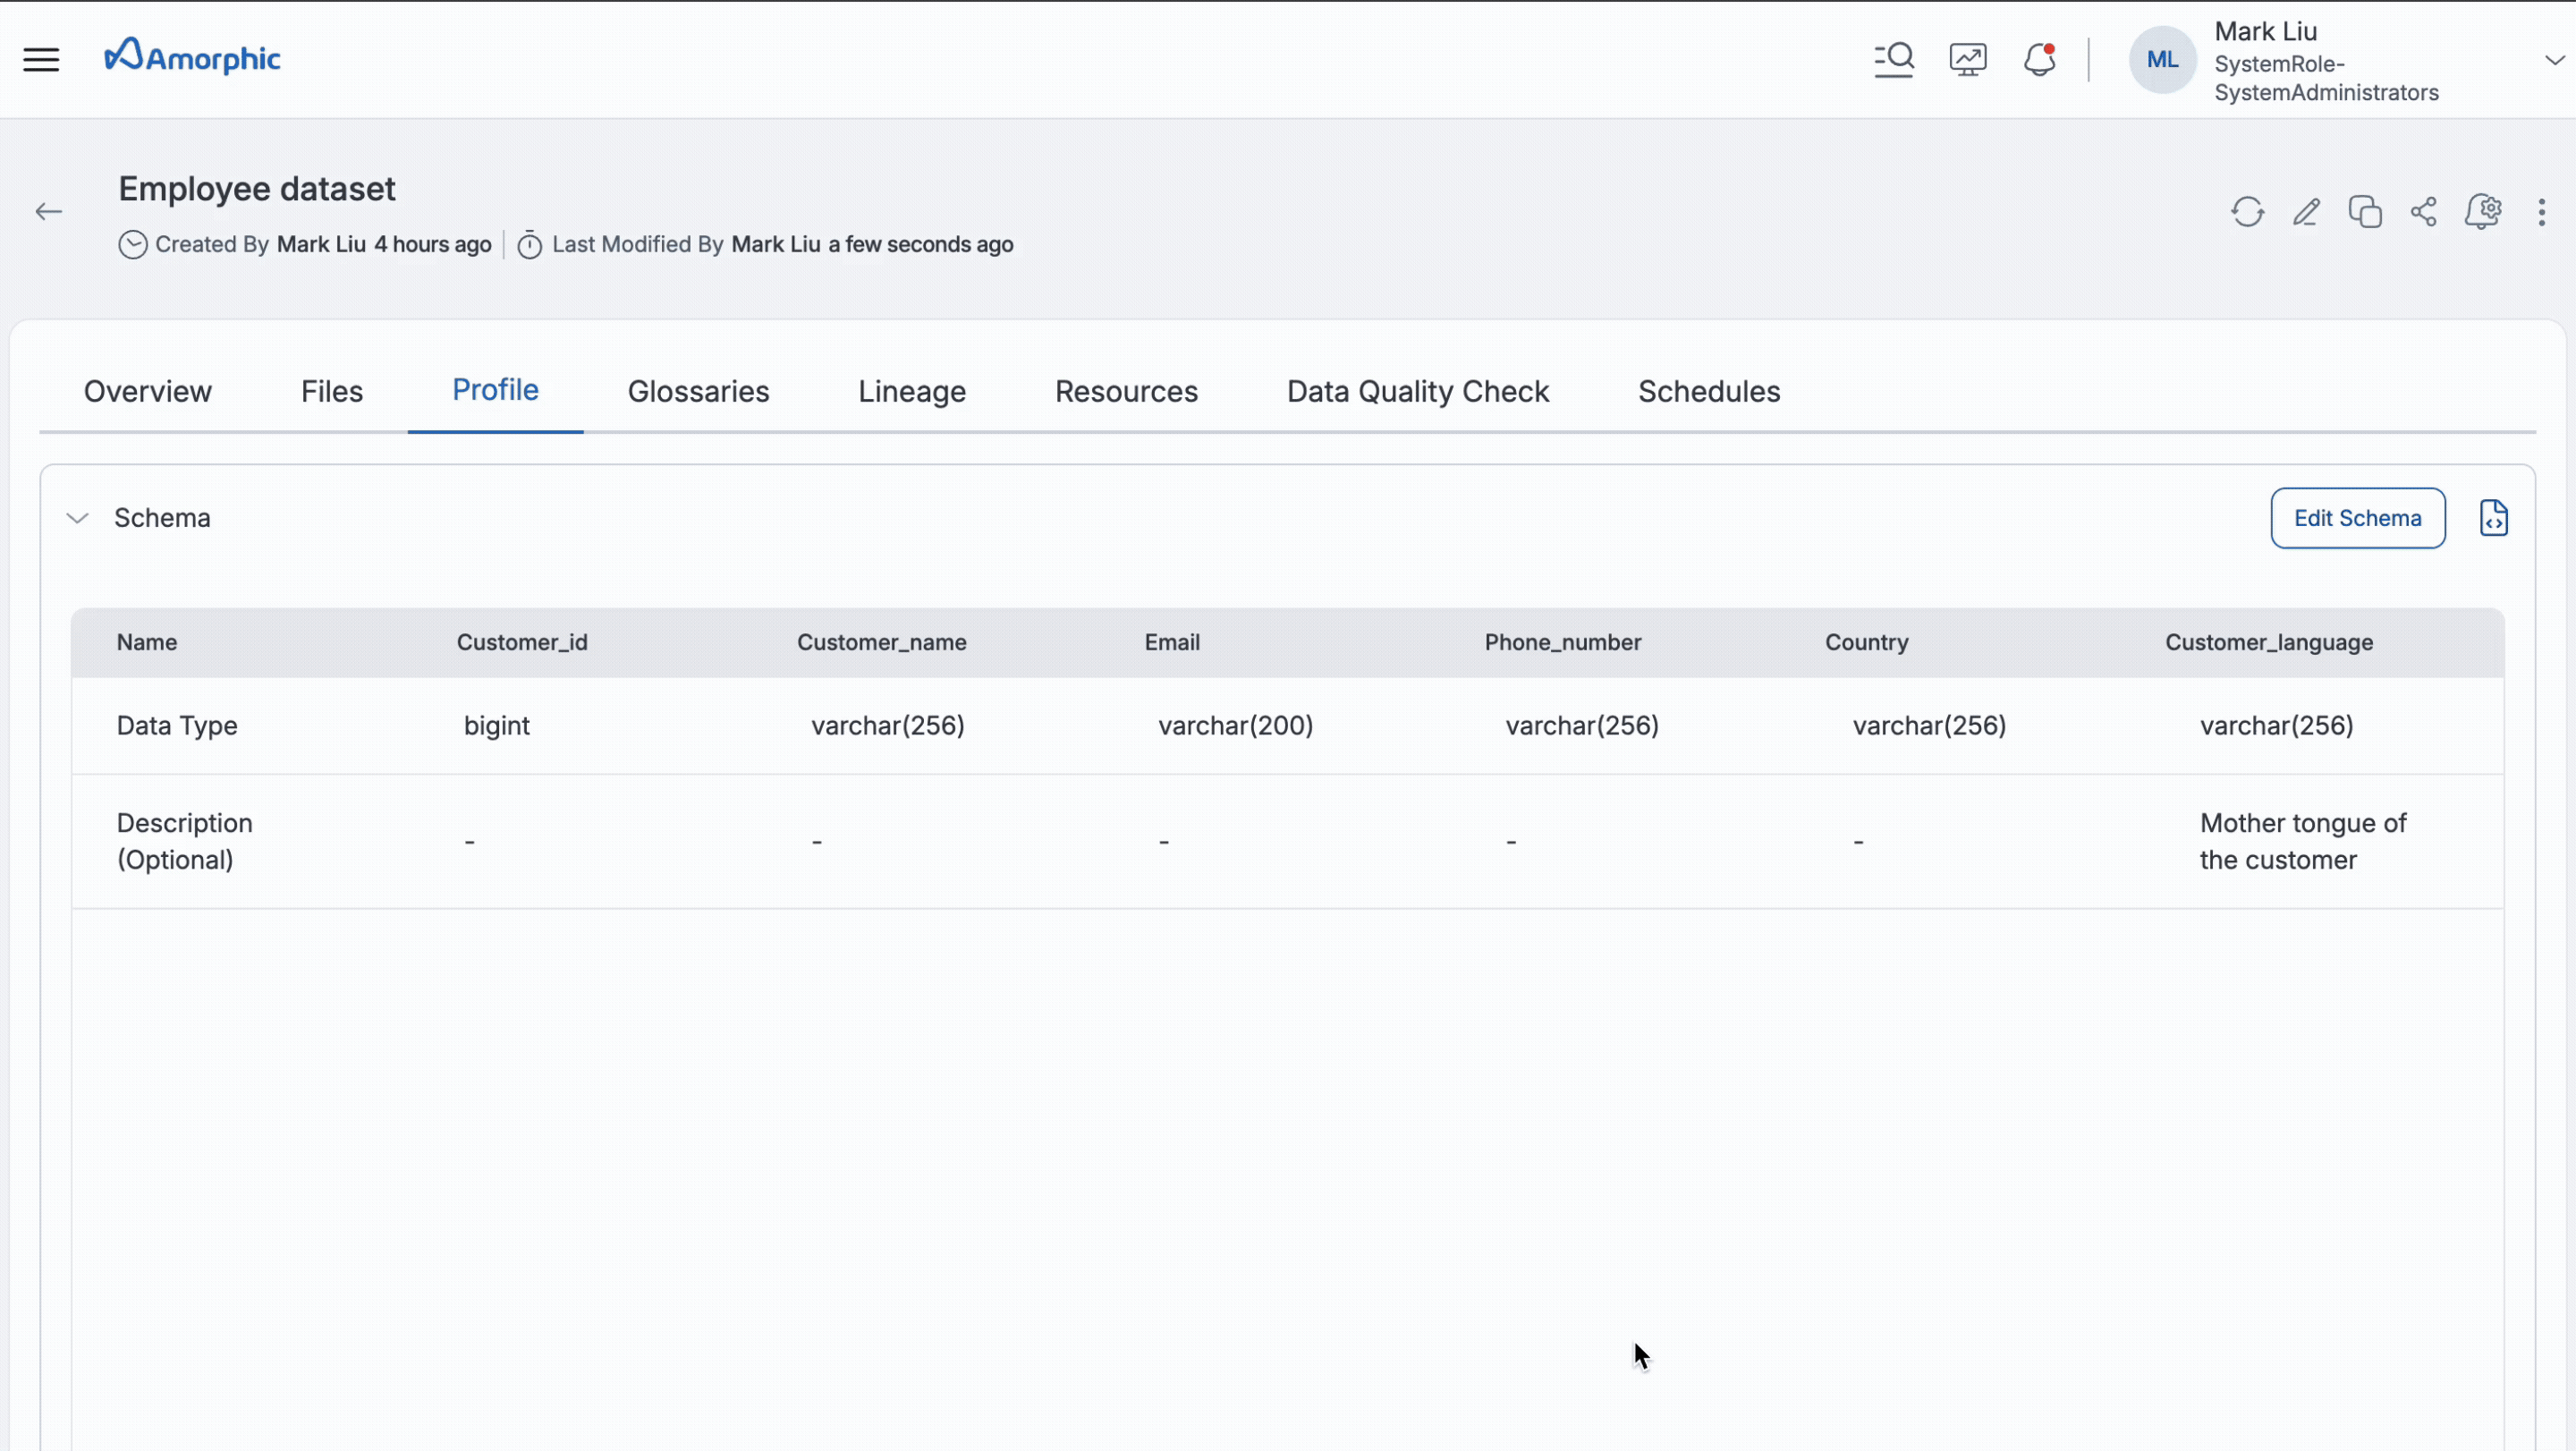2576x1451 pixels.
Task: Clone the dataset using the copy icon
Action: (x=2365, y=212)
